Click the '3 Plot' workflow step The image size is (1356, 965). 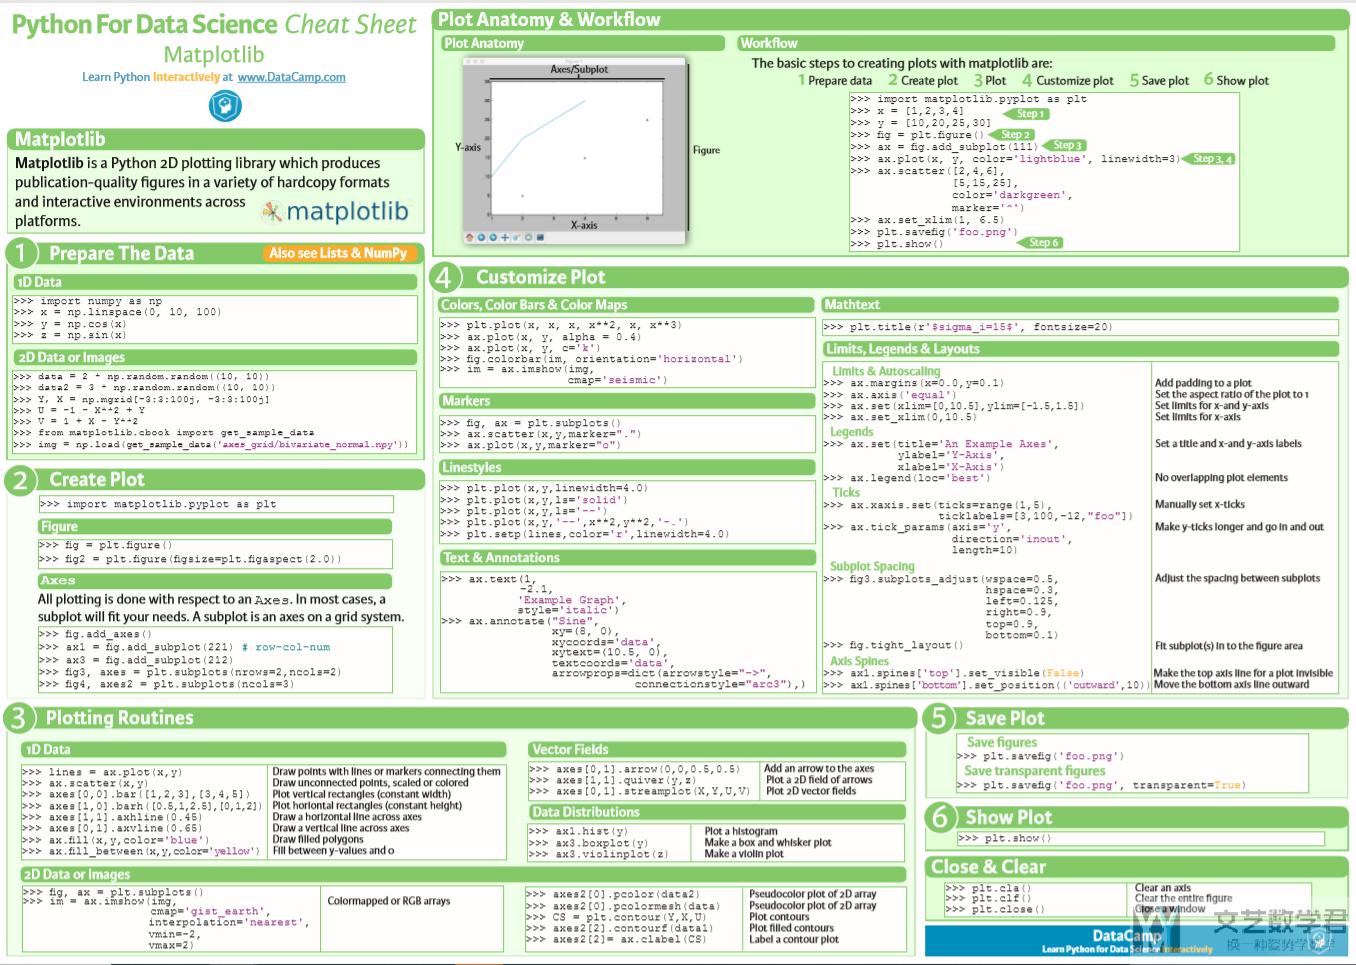pos(990,80)
